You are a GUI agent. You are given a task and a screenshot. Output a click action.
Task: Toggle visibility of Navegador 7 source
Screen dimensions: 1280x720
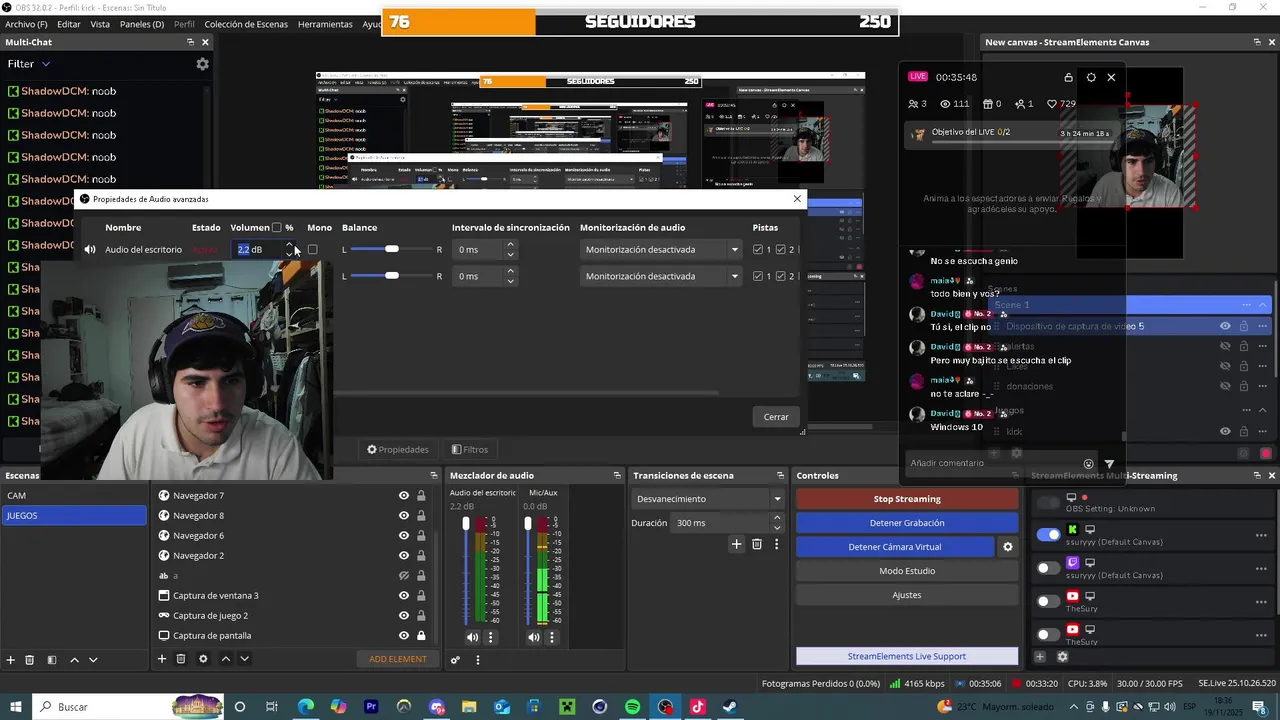point(404,496)
